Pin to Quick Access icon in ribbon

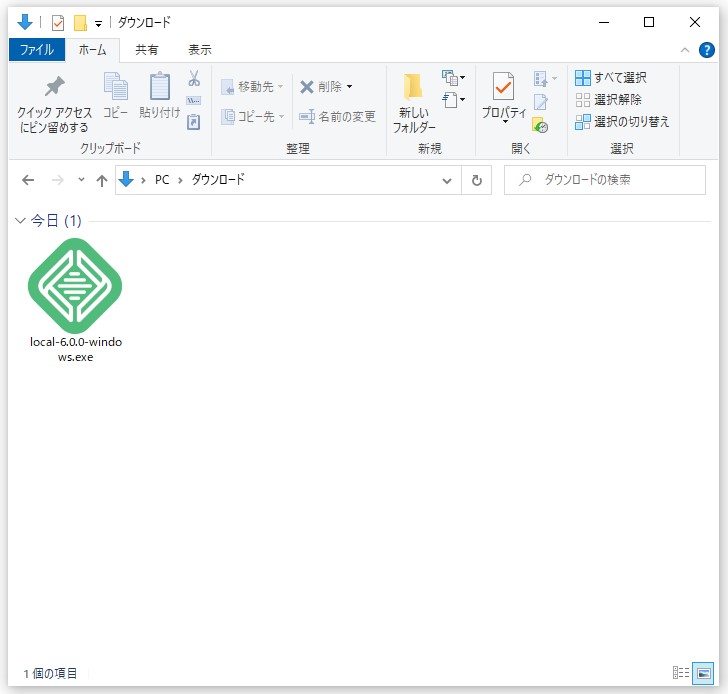click(54, 90)
